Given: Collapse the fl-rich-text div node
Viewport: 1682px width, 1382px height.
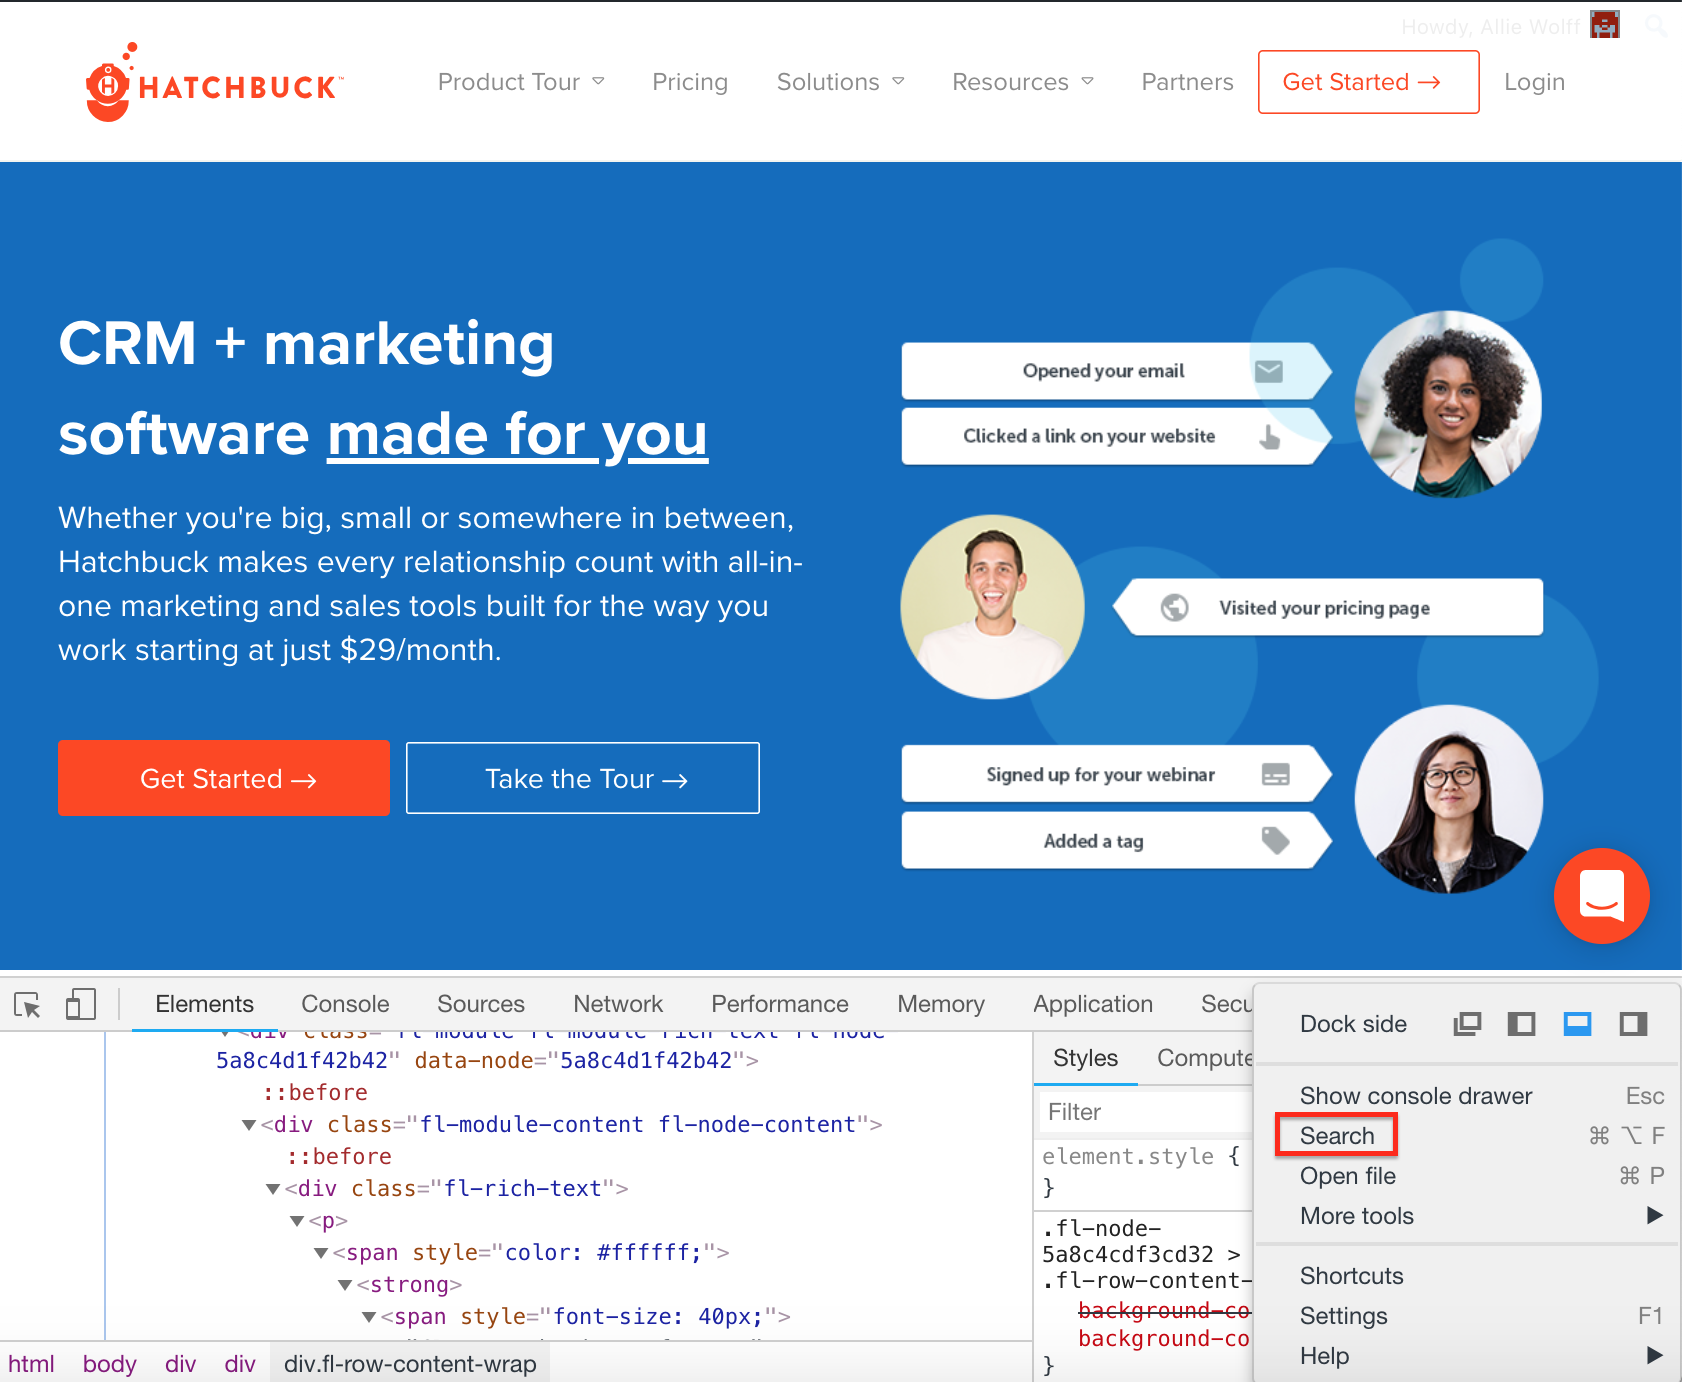Looking at the screenshot, I should [272, 1189].
